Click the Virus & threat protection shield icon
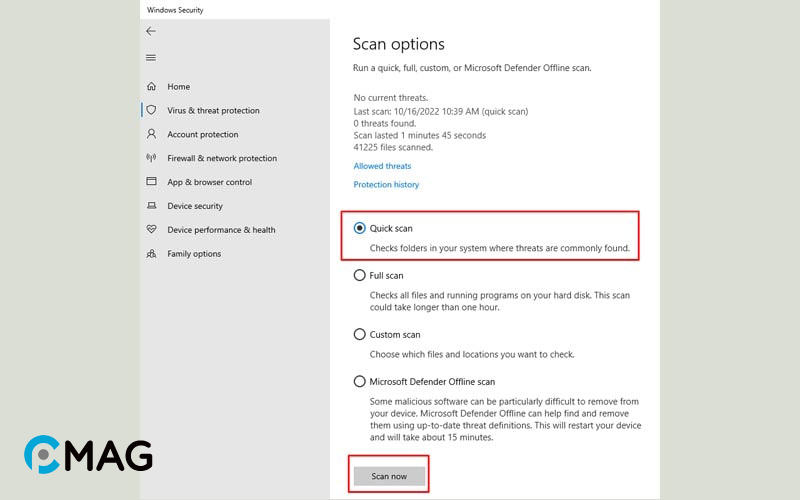 [152, 110]
